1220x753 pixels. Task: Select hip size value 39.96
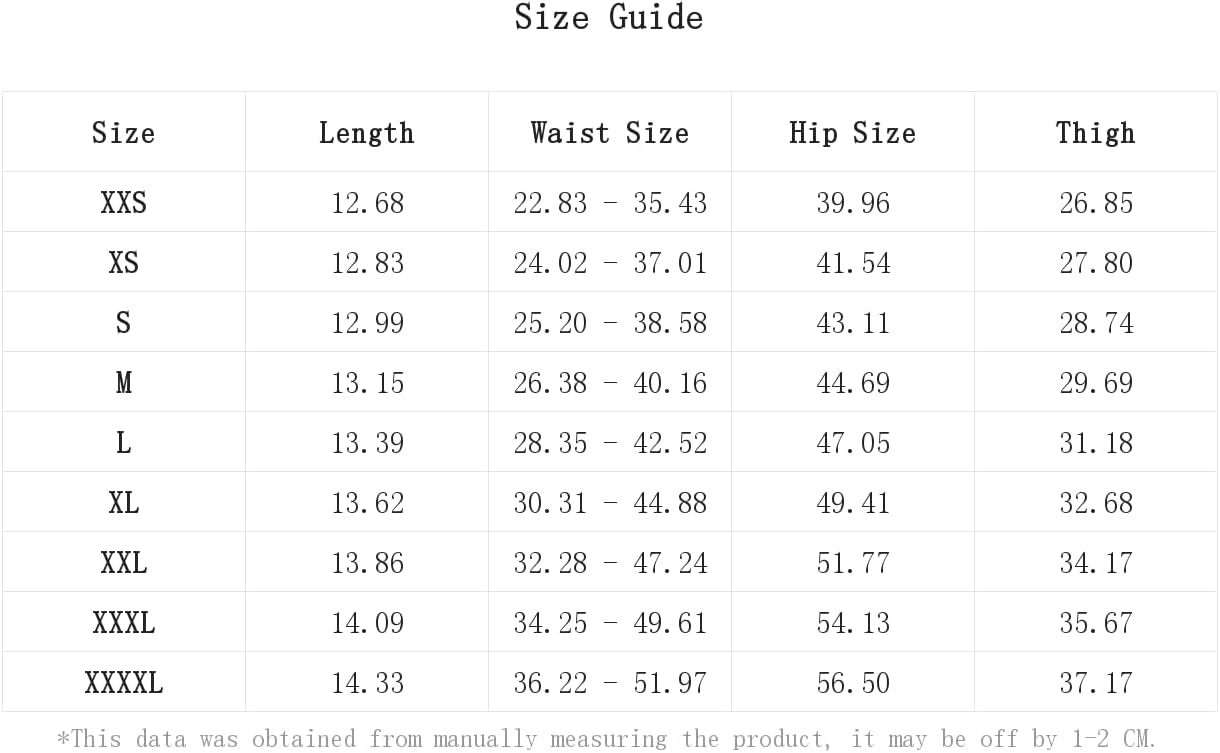click(x=853, y=203)
